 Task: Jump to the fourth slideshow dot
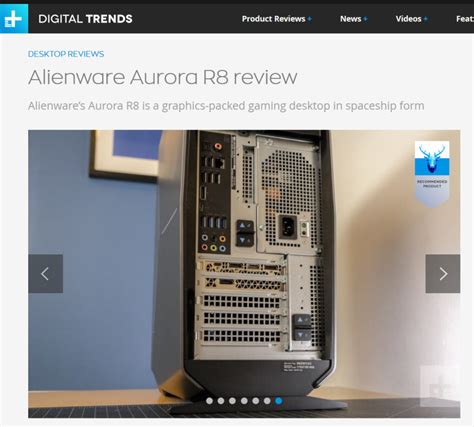244,401
